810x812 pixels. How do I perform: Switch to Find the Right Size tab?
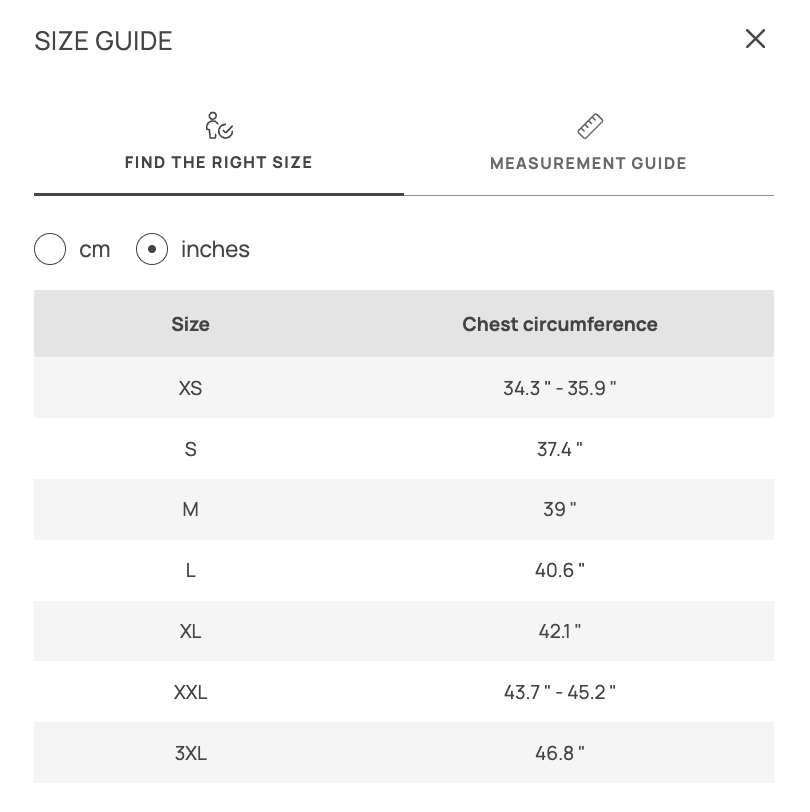(x=219, y=162)
